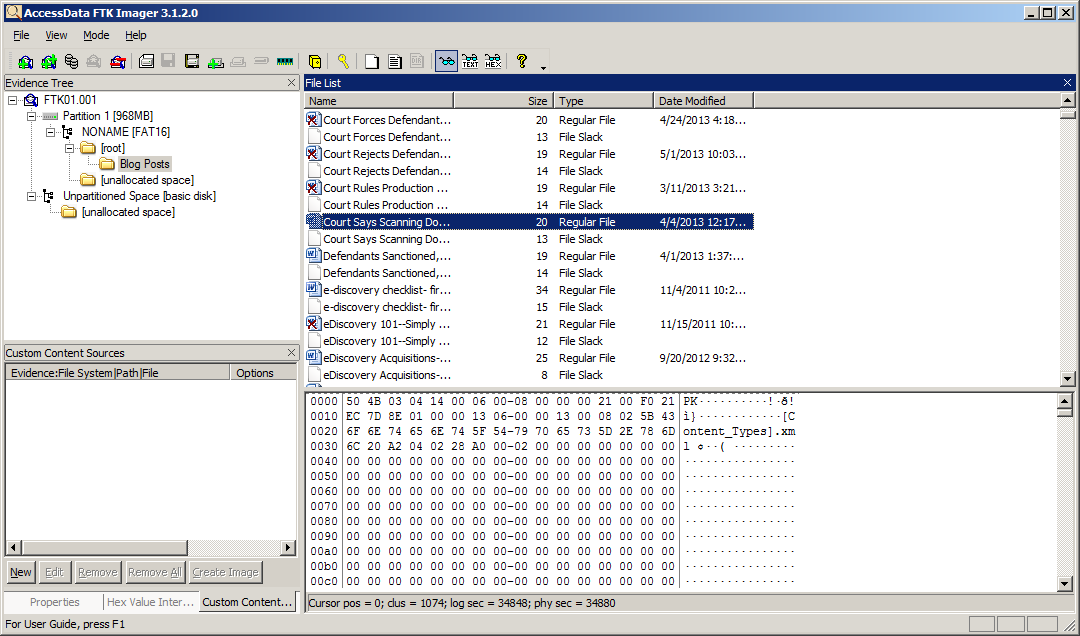Select [unallocated space] under Unpartitioned Space
Viewport: 1080px width, 636px height.
click(128, 212)
